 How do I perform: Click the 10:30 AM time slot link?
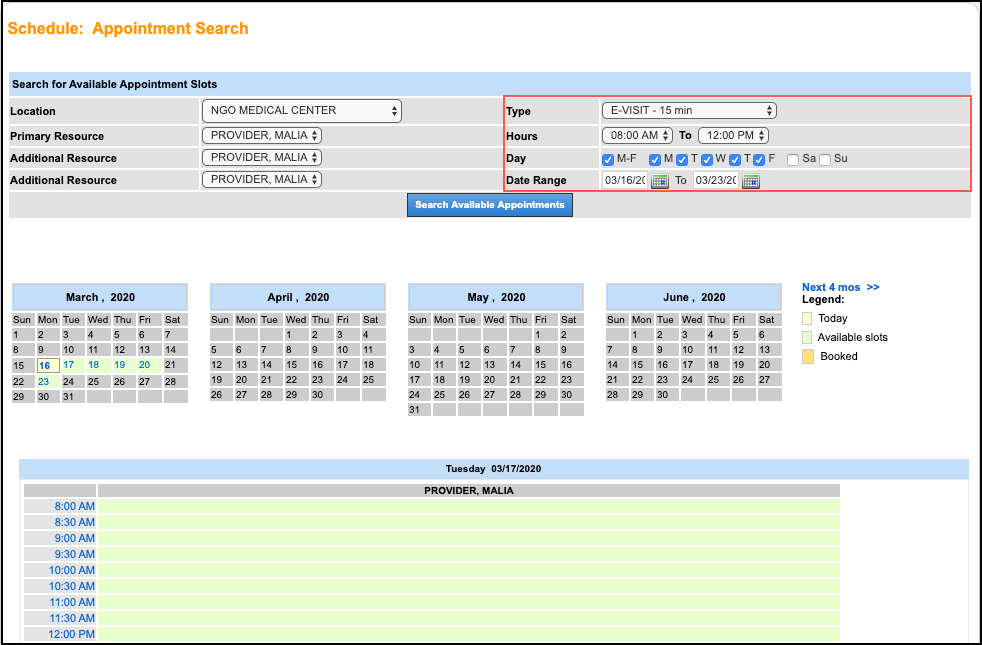71,586
